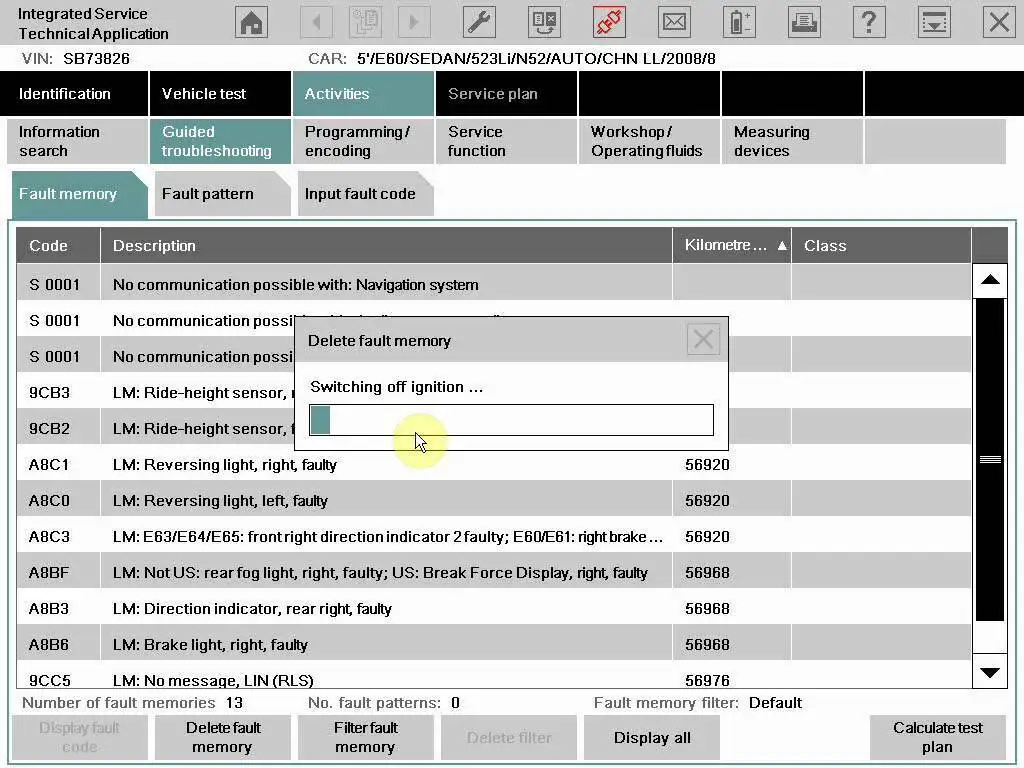Click the minimize-to-tray toolbar icon
1024x768 pixels.
click(x=934, y=23)
